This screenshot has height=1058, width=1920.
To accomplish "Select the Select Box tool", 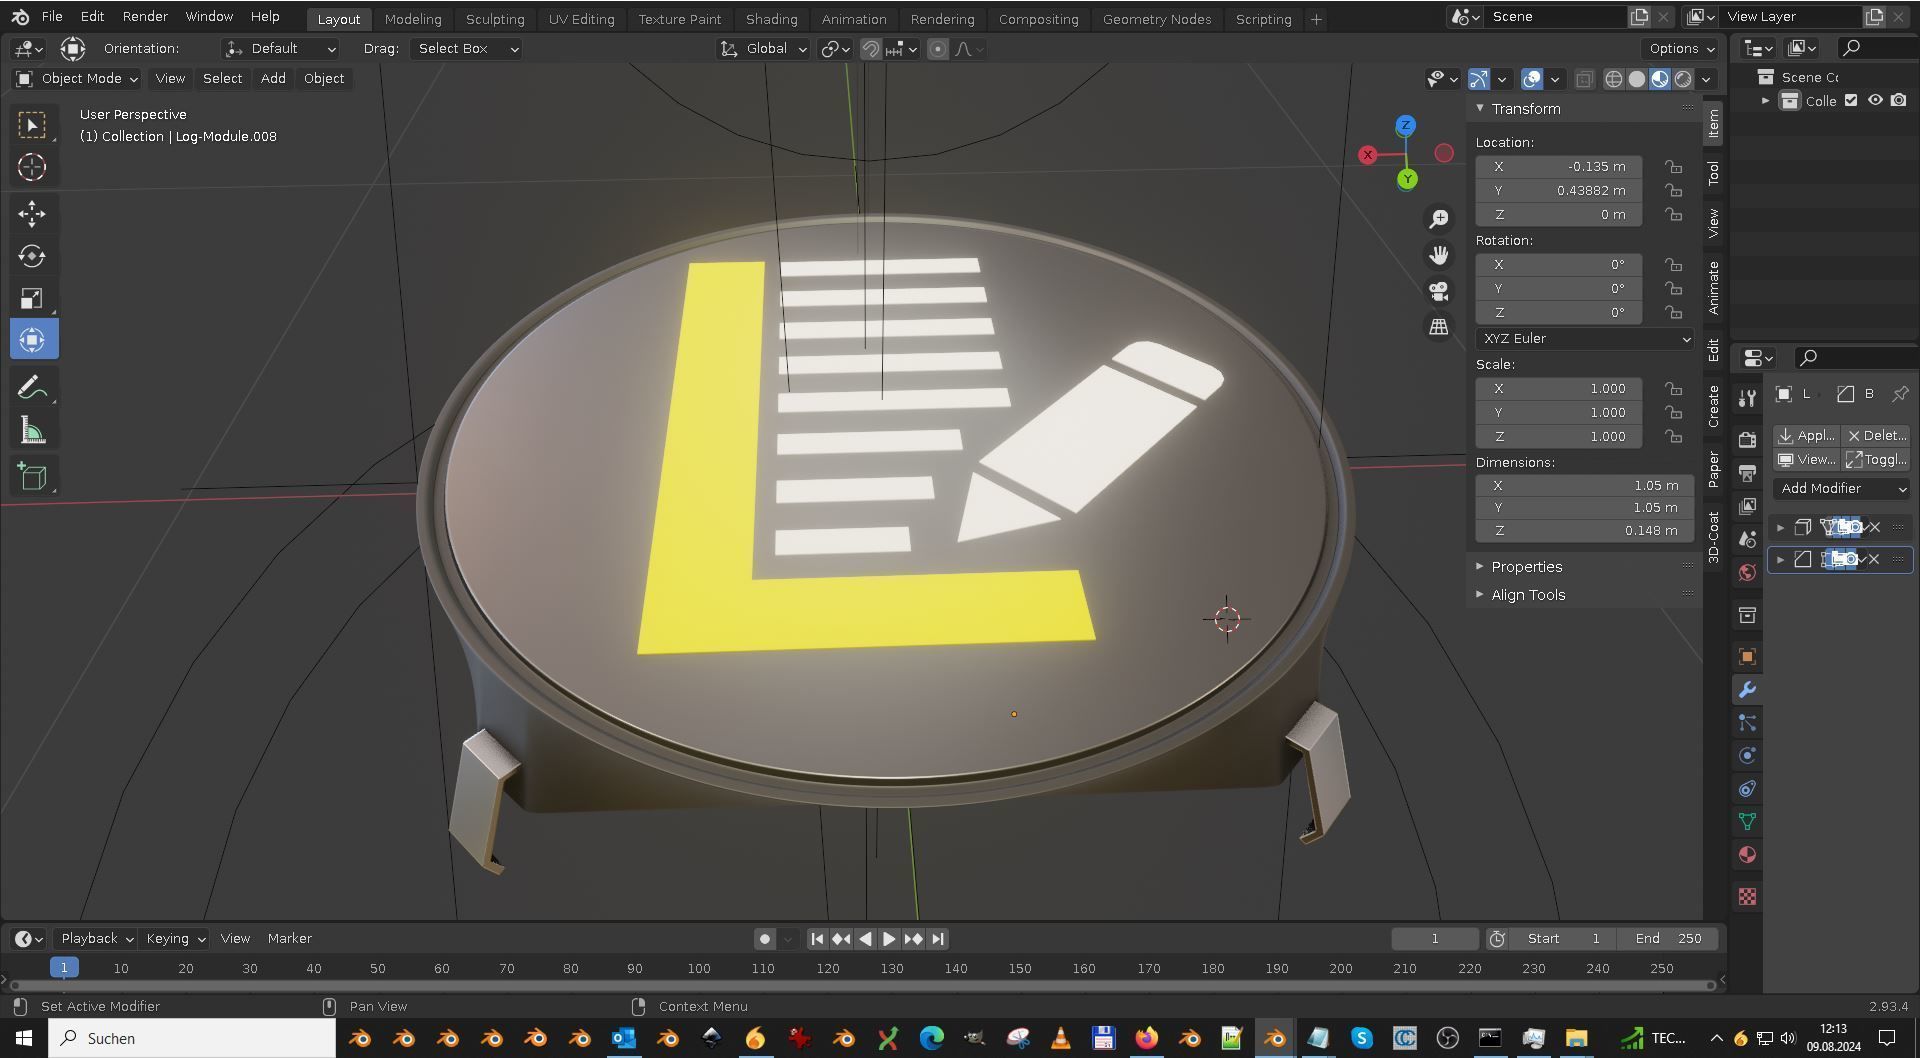I will (32, 125).
